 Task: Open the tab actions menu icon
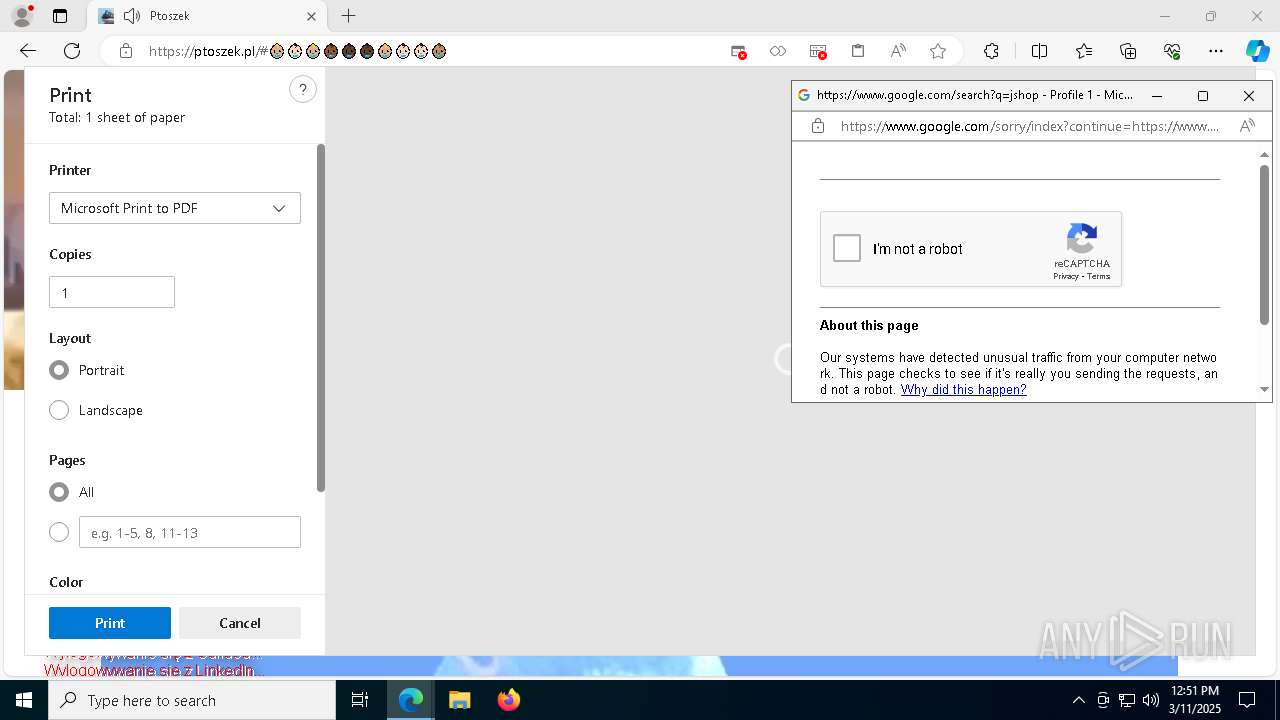tap(60, 16)
